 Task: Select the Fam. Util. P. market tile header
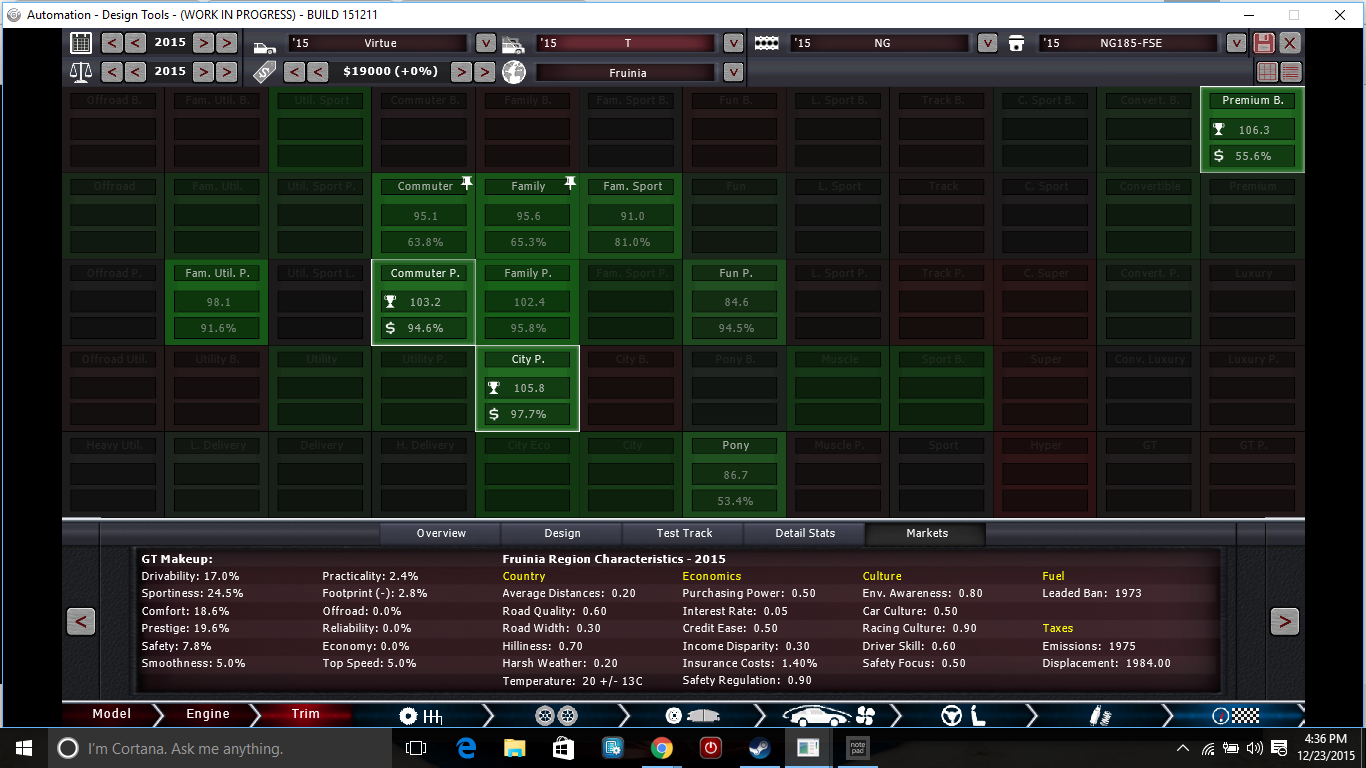coord(217,273)
